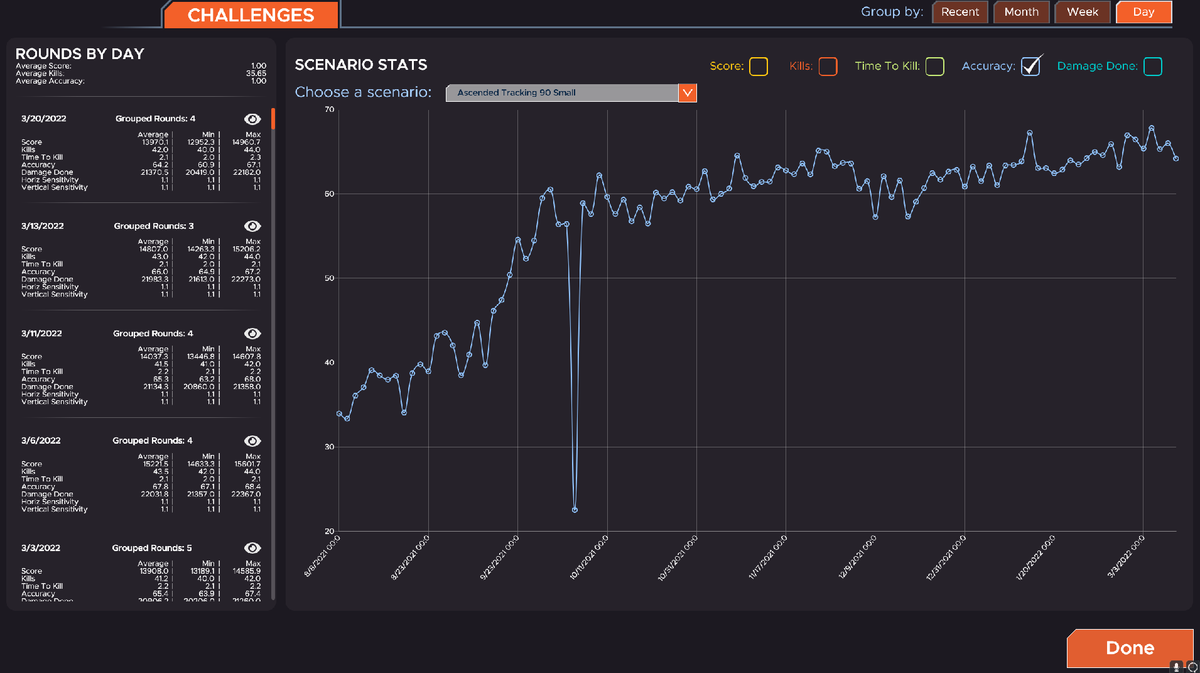Image resolution: width=1200 pixels, height=673 pixels.
Task: Select the 3/20/2022 date entry
Action: point(42,118)
